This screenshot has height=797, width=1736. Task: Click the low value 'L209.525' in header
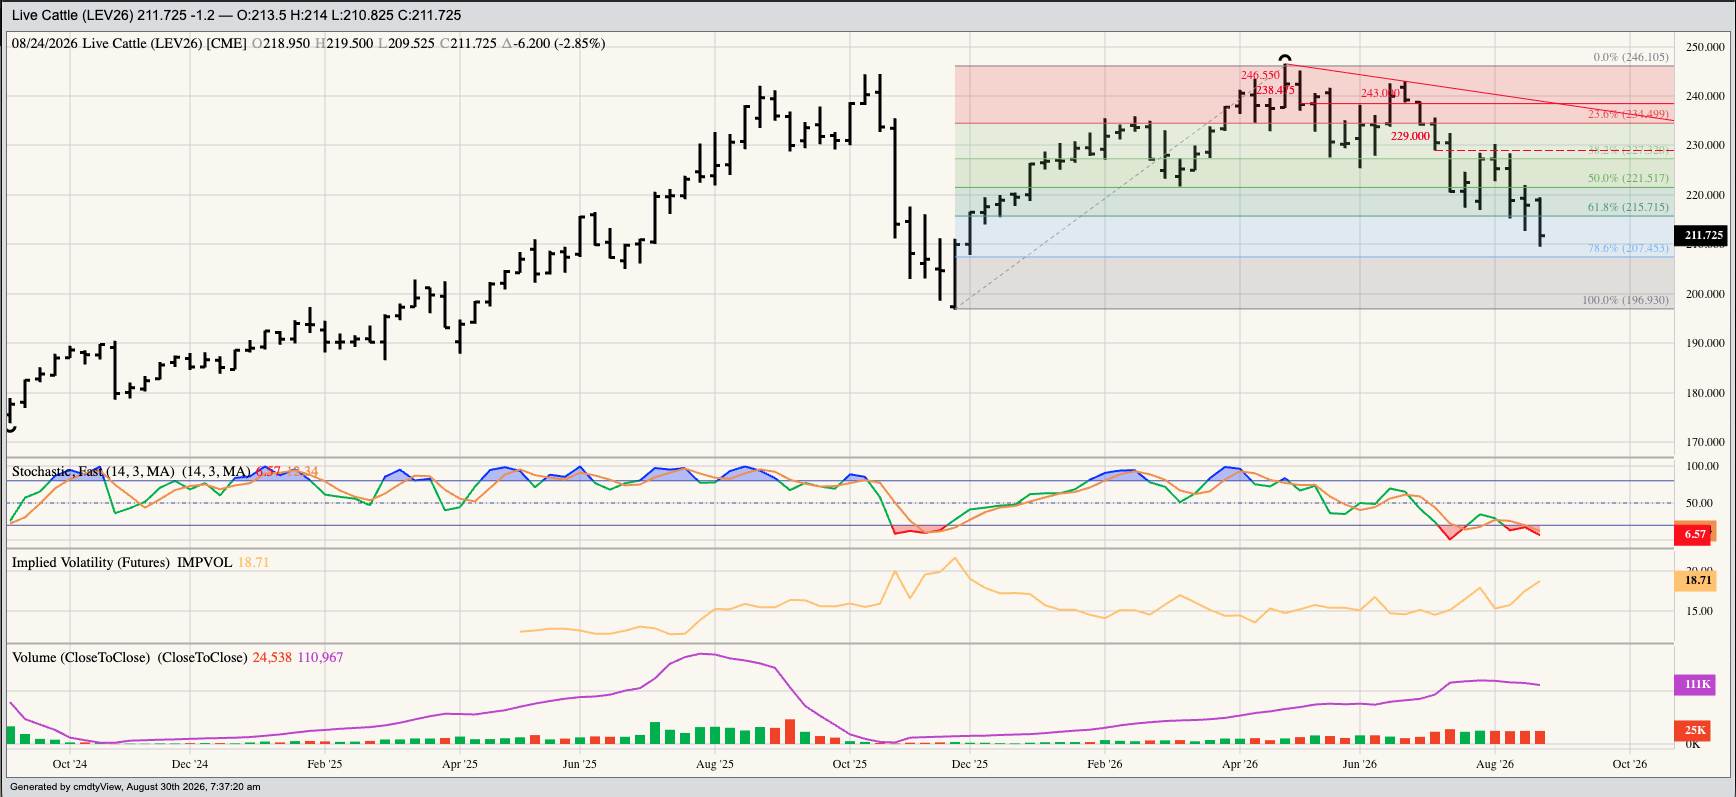tap(406, 43)
